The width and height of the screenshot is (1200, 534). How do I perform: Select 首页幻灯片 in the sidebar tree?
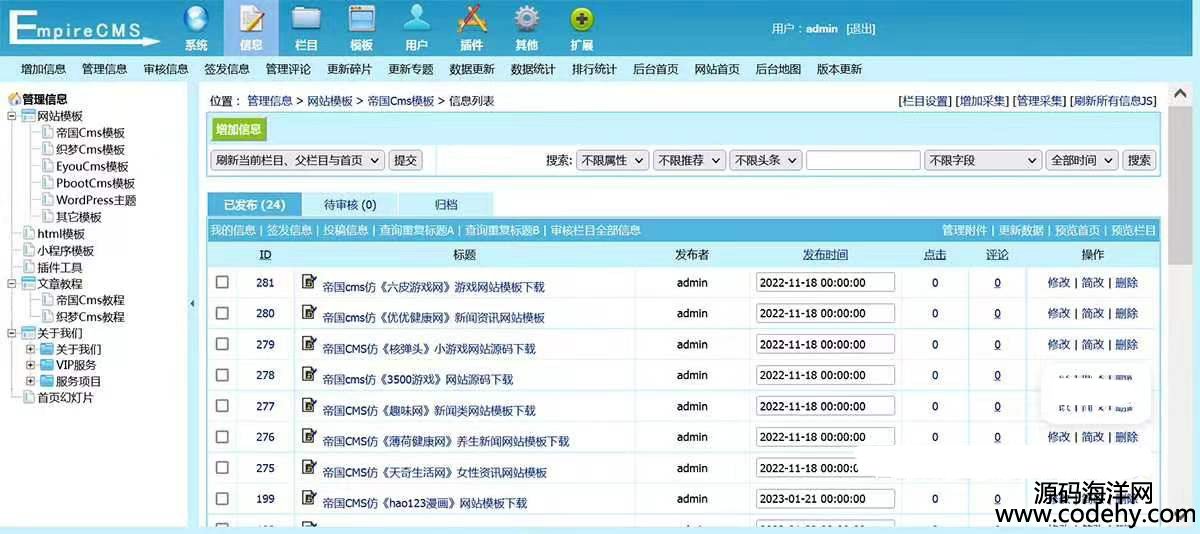click(x=66, y=397)
